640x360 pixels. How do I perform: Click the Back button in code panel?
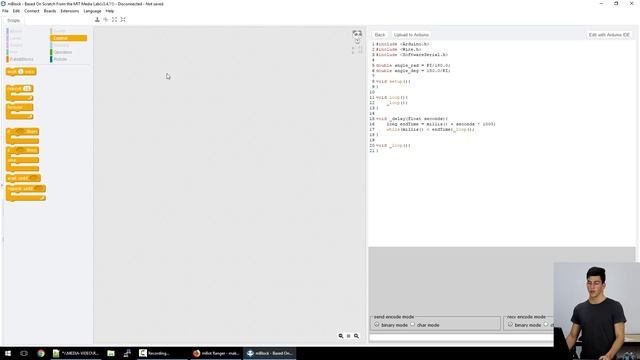point(380,35)
